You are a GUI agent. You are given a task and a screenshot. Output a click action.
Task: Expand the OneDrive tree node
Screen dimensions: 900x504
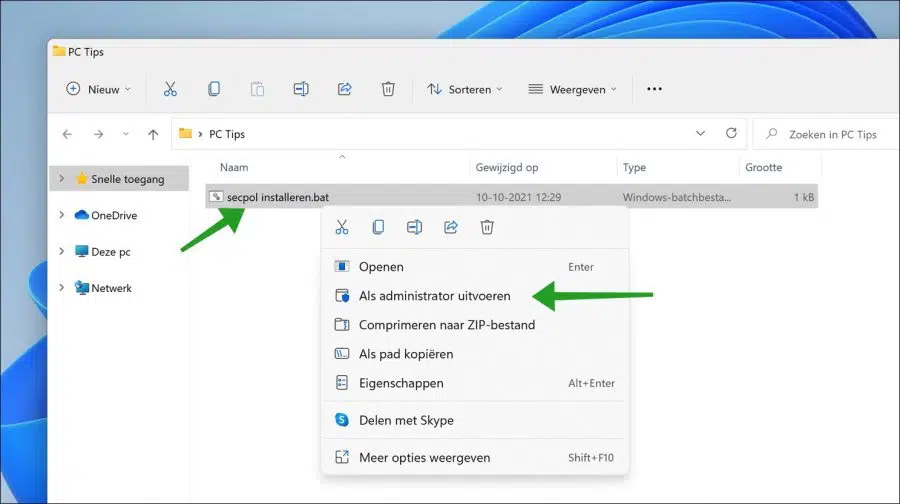click(x=61, y=215)
